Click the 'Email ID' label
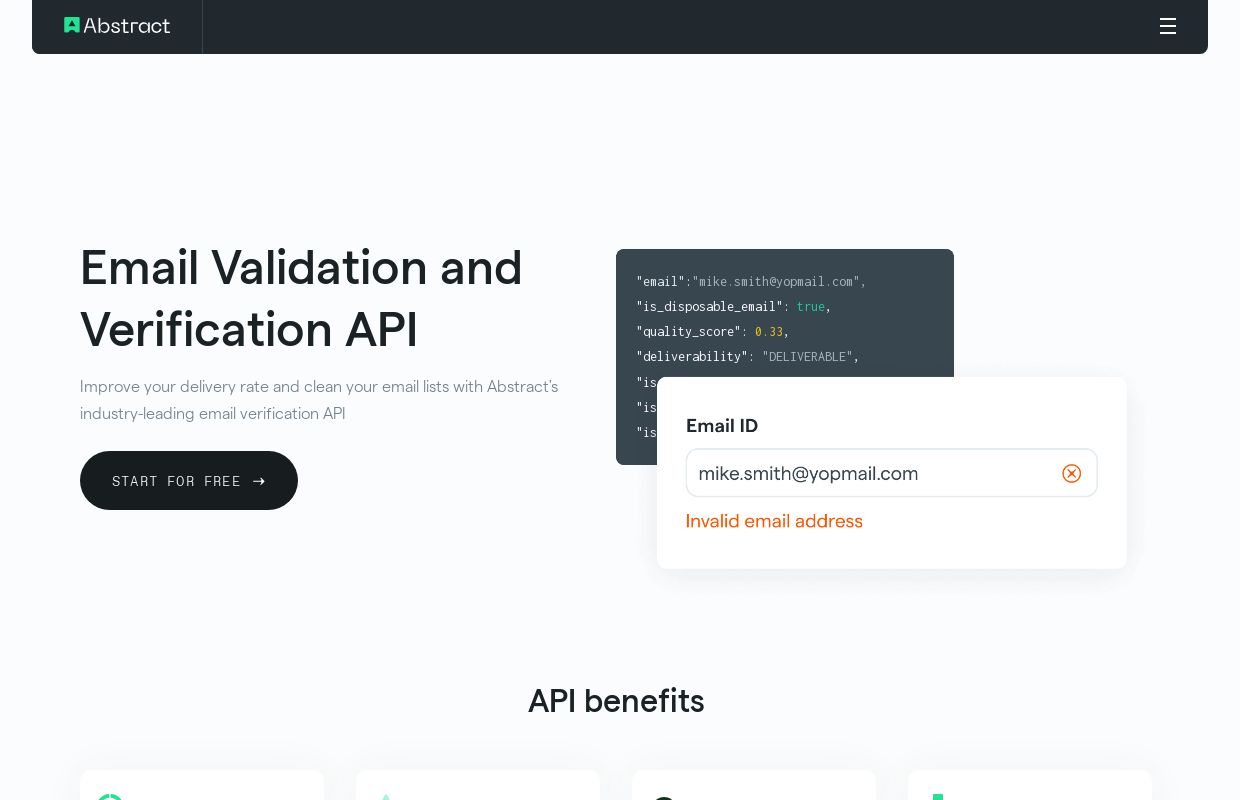The width and height of the screenshot is (1240, 800). coord(722,426)
